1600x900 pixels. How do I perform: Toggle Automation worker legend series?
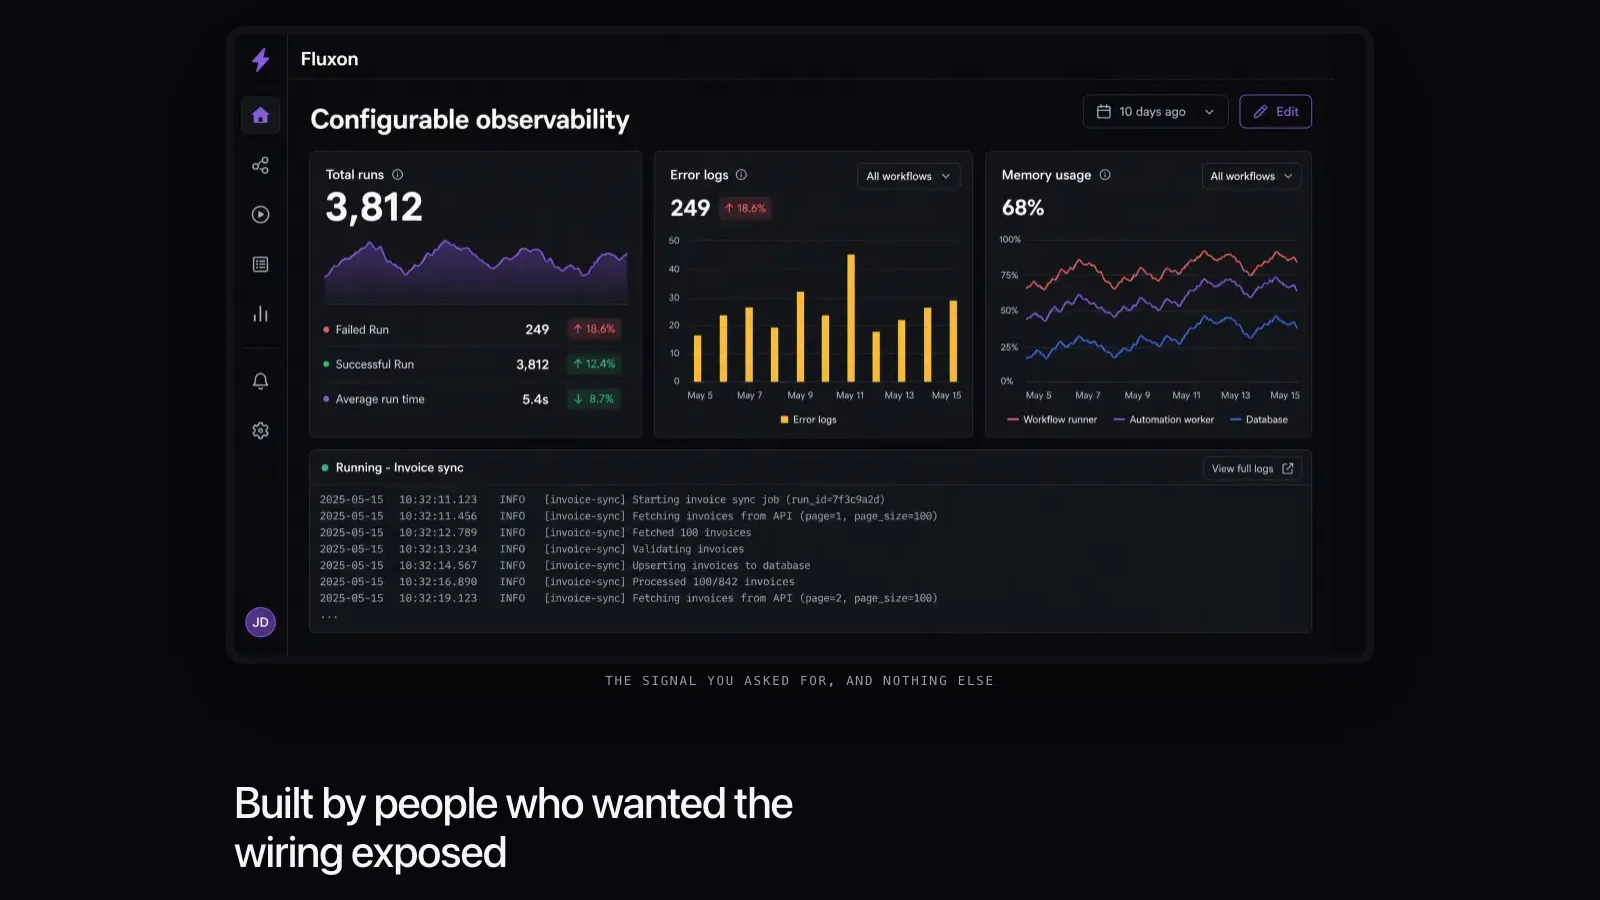pyautogui.click(x=1163, y=420)
